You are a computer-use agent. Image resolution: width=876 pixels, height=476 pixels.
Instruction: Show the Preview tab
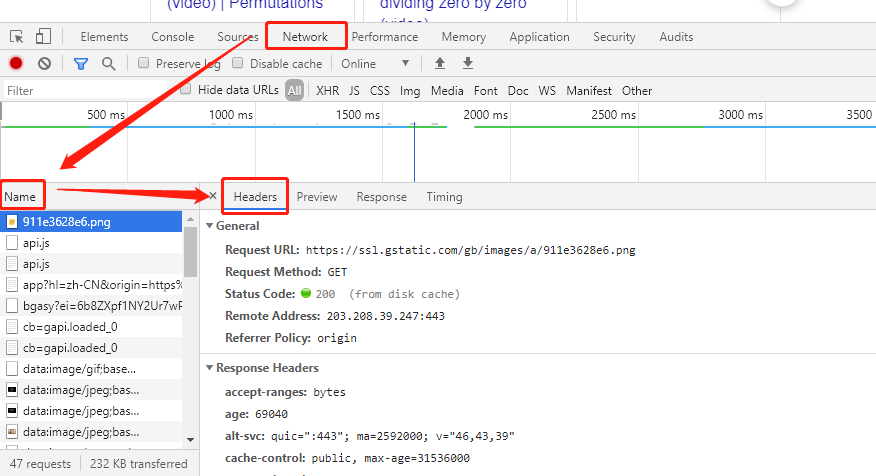pos(317,197)
